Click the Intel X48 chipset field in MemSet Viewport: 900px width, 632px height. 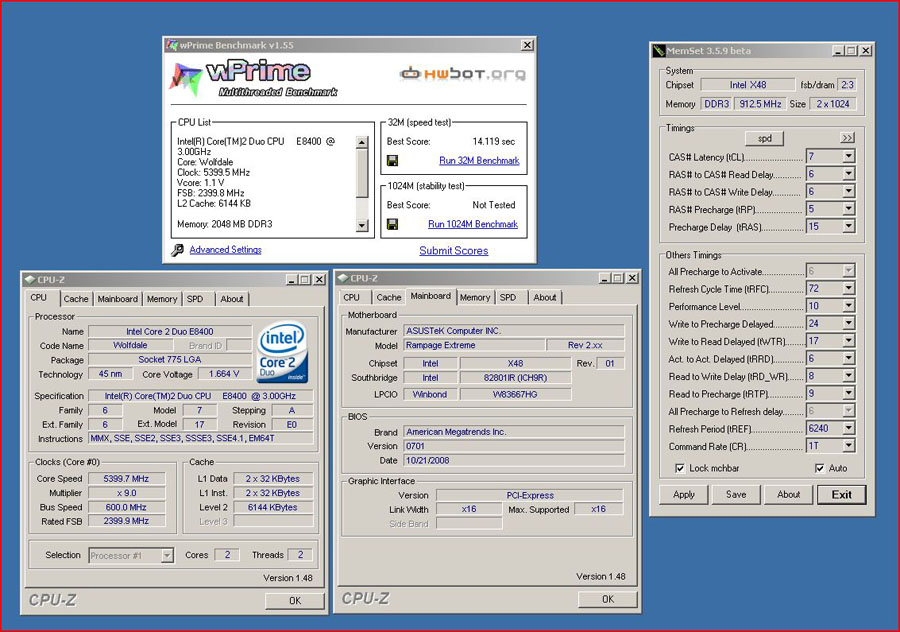tap(748, 85)
